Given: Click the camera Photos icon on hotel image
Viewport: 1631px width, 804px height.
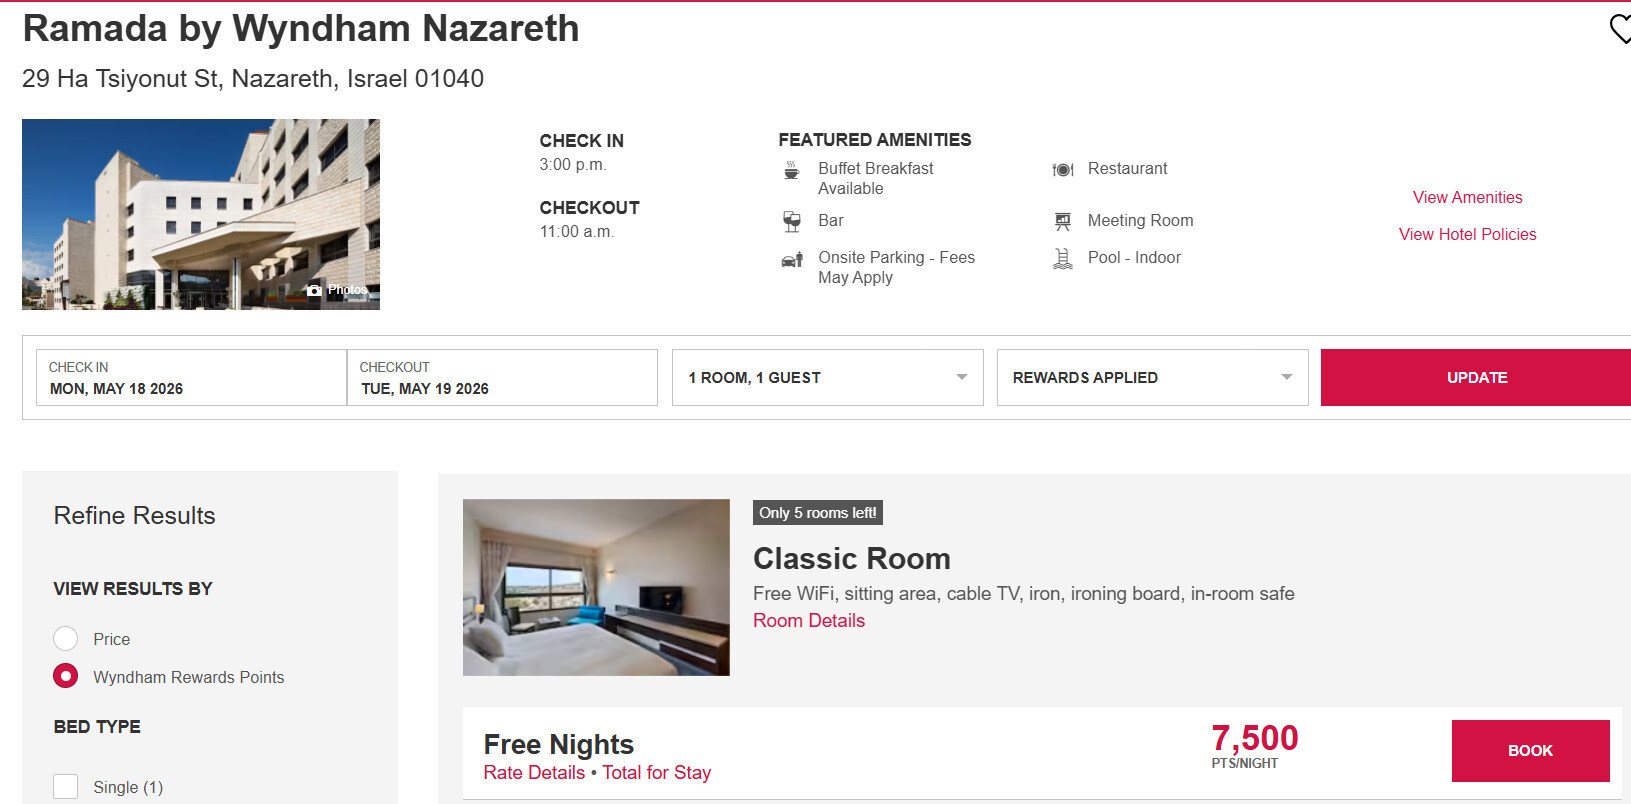Looking at the screenshot, I should [315, 290].
